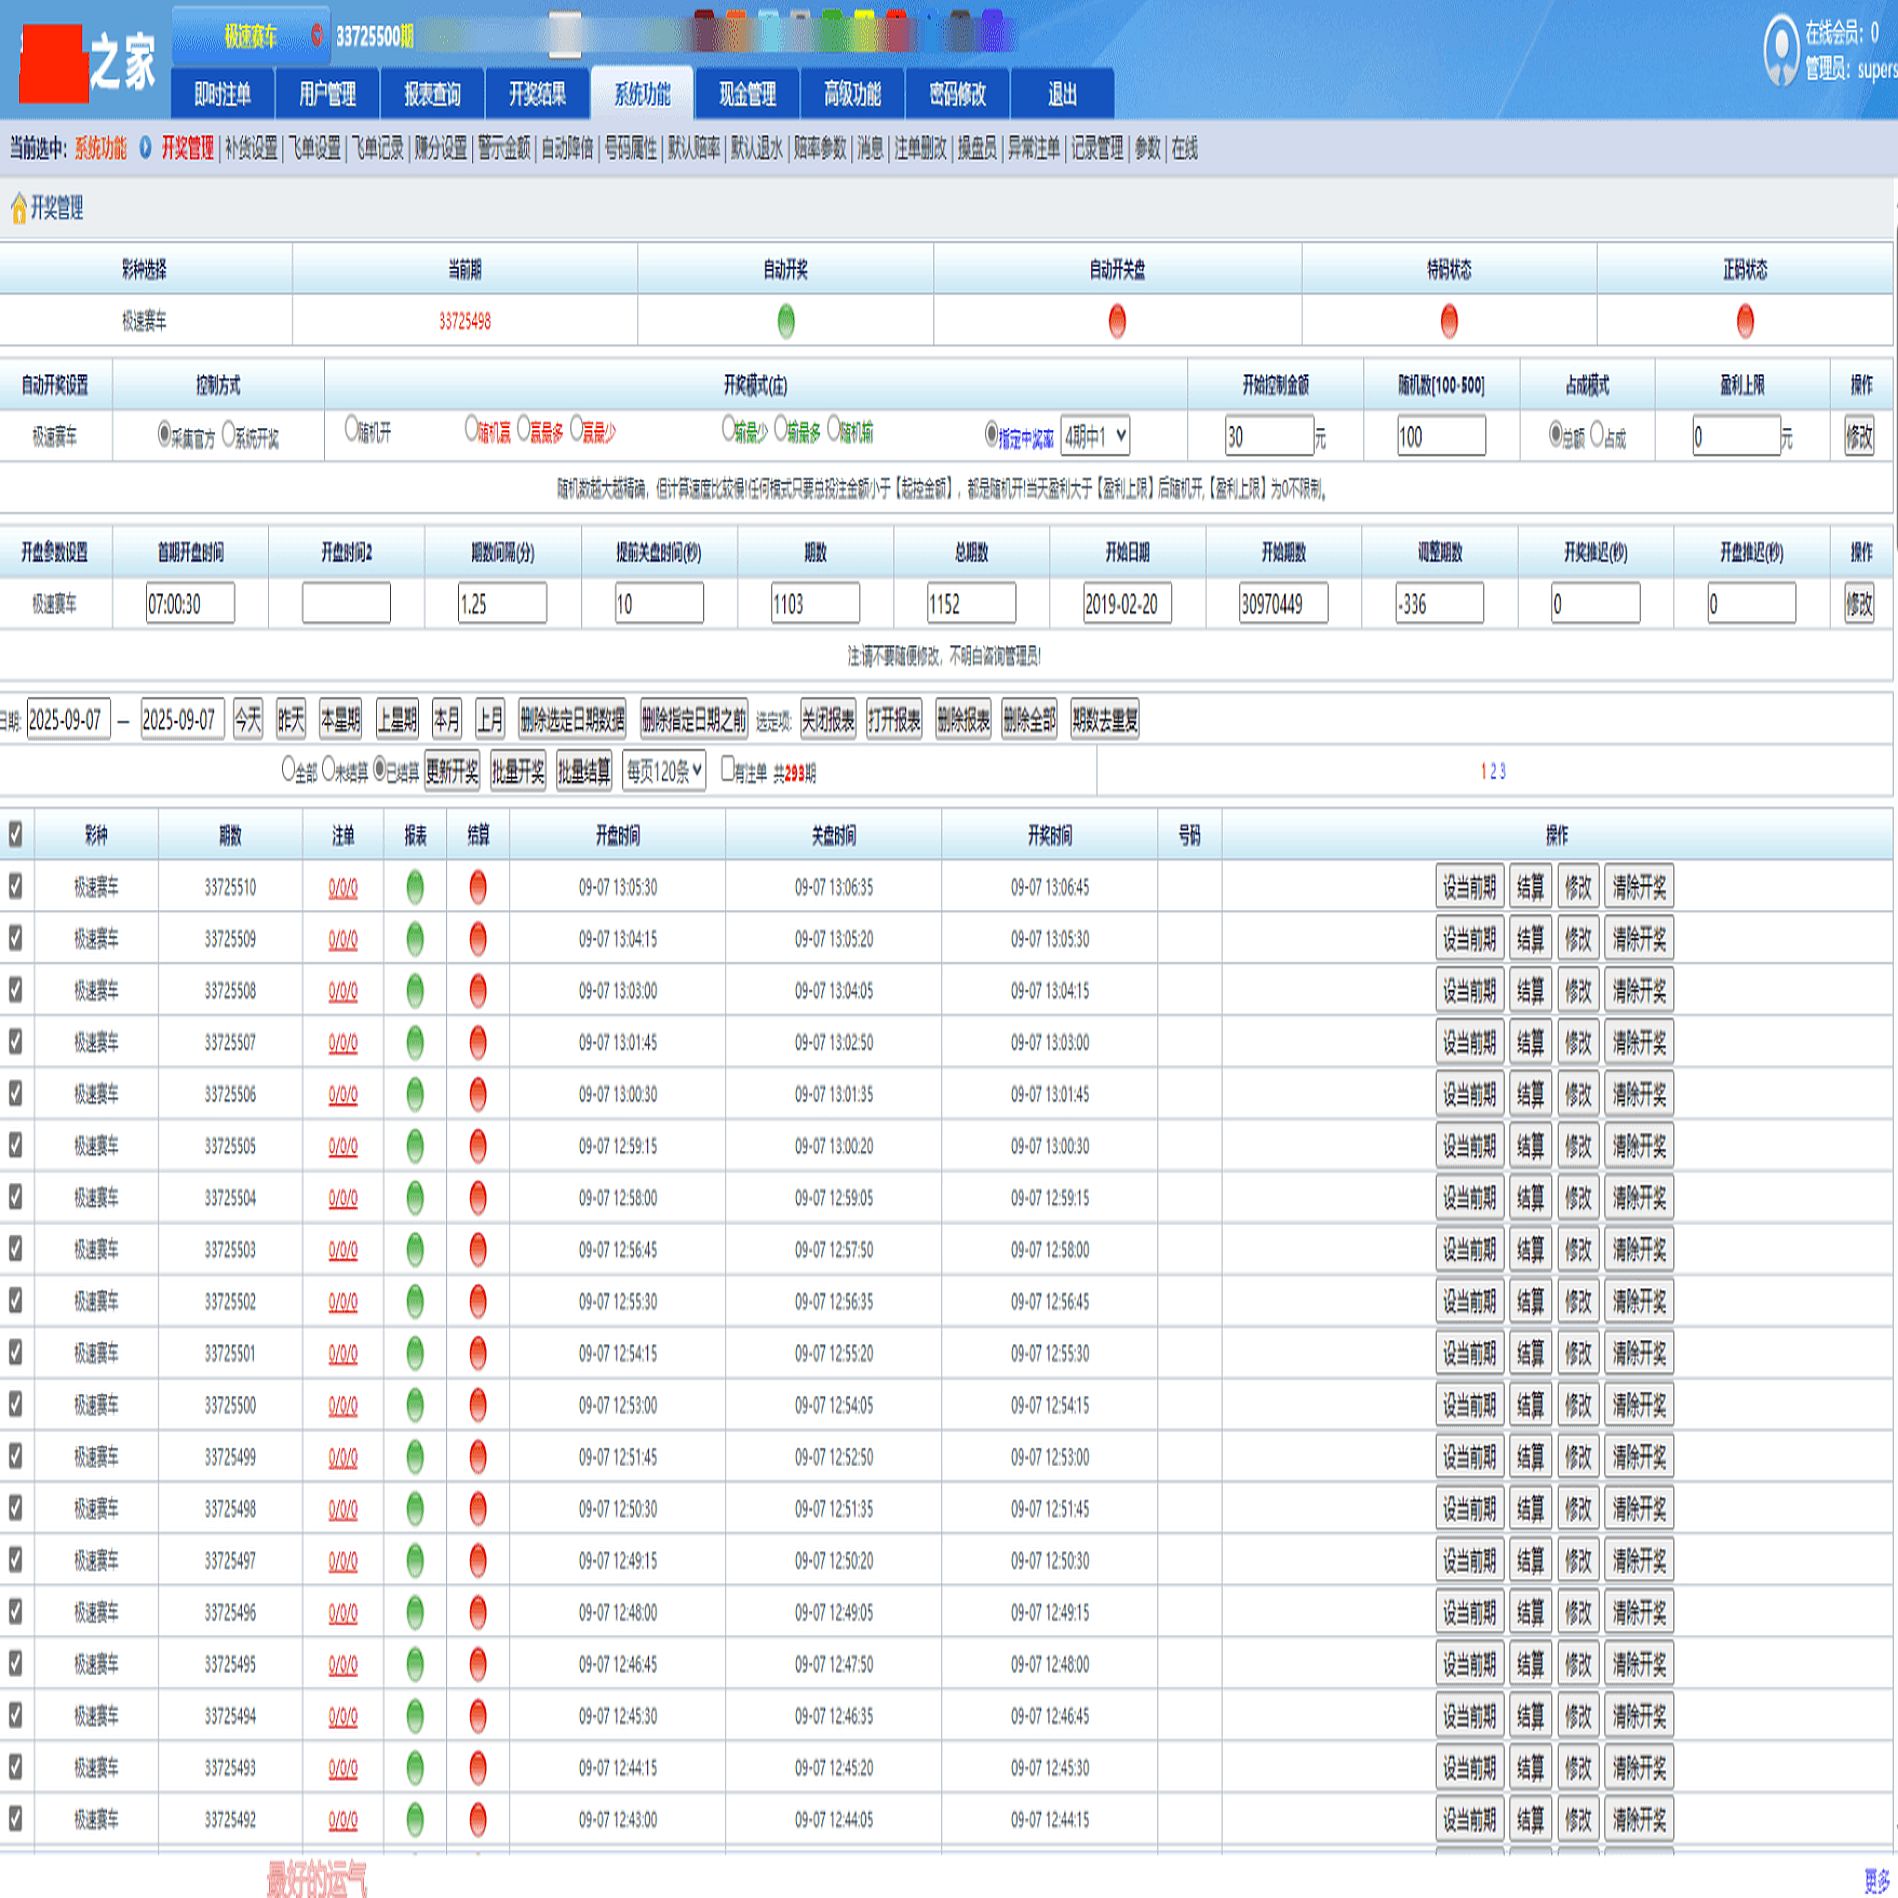1898x1898 pixels.
Task: Click the green 自动开奖 status light
Action: click(786, 322)
